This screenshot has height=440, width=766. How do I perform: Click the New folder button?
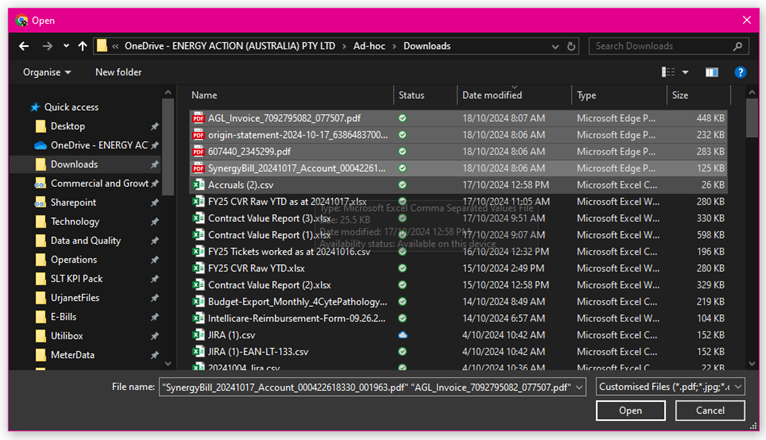118,72
